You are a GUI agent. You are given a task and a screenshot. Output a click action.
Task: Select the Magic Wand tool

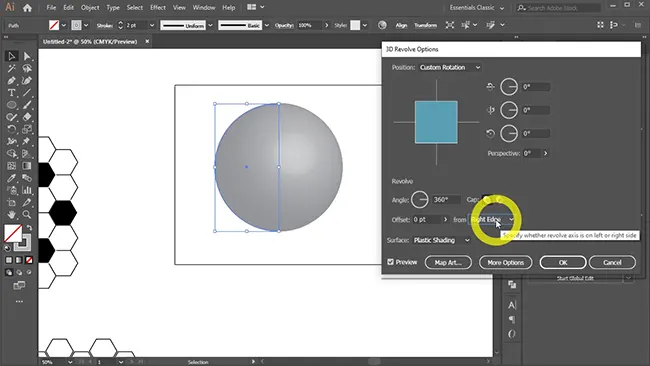pyautogui.click(x=12, y=68)
